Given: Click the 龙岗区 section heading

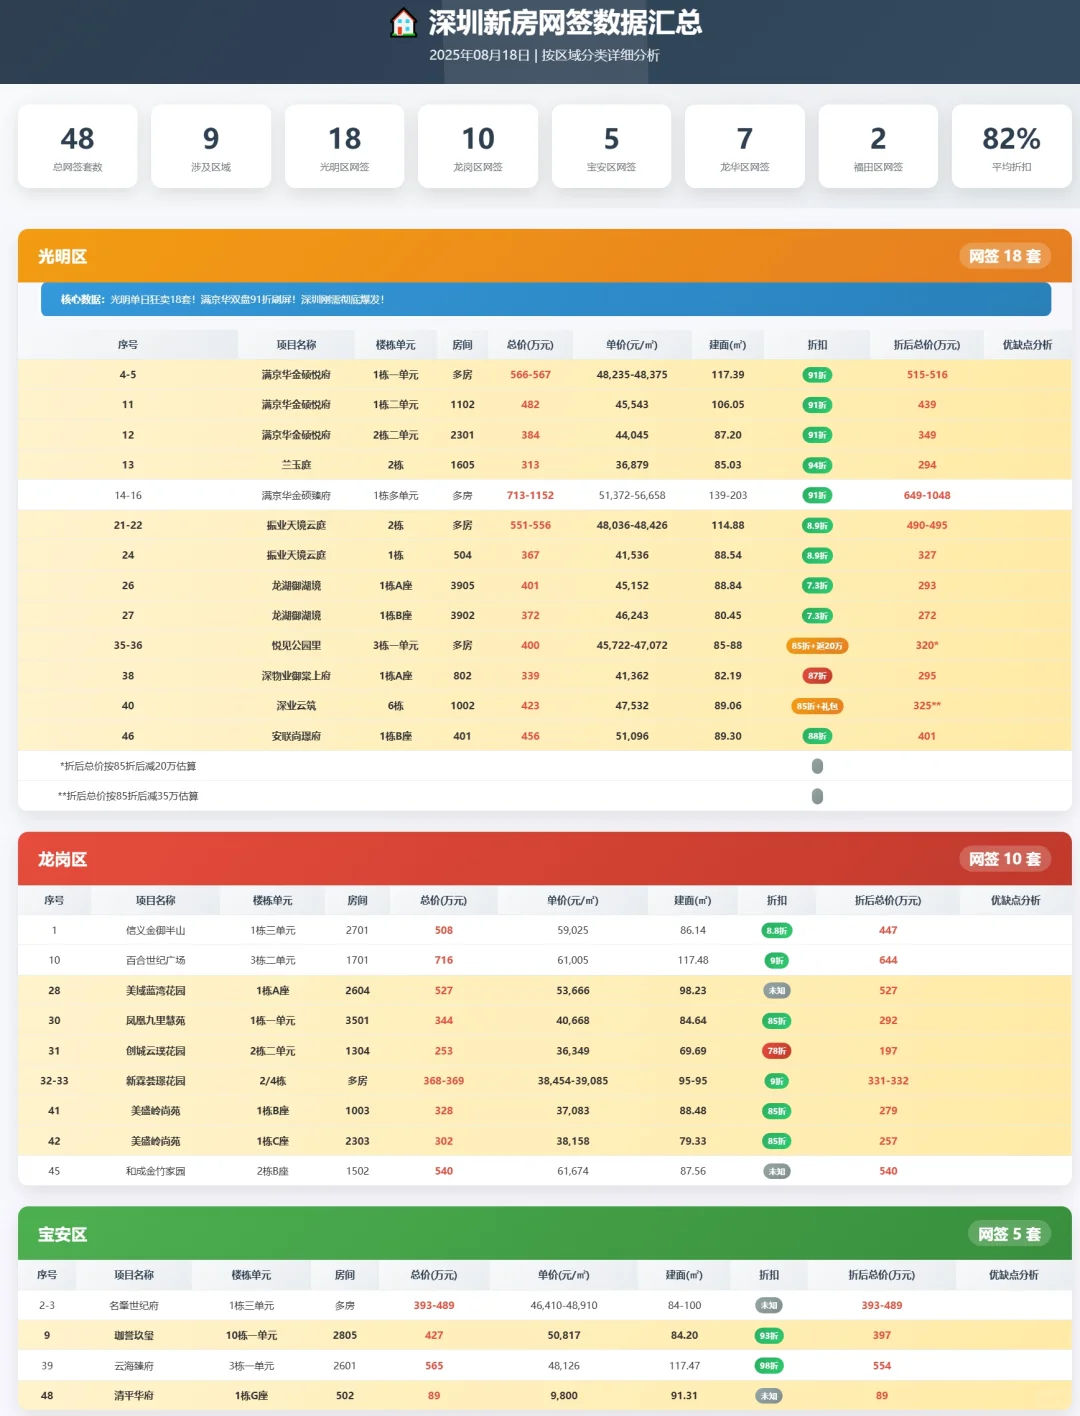Looking at the screenshot, I should coord(62,859).
